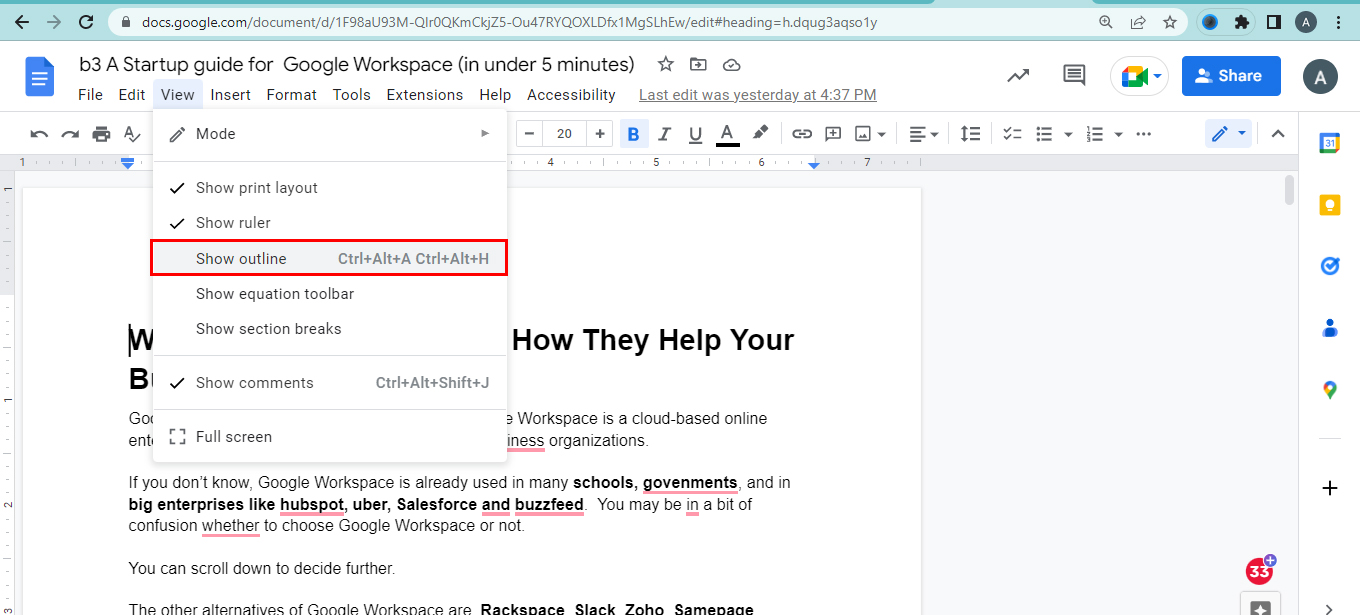Uncheck Show print layout

(x=330, y=188)
